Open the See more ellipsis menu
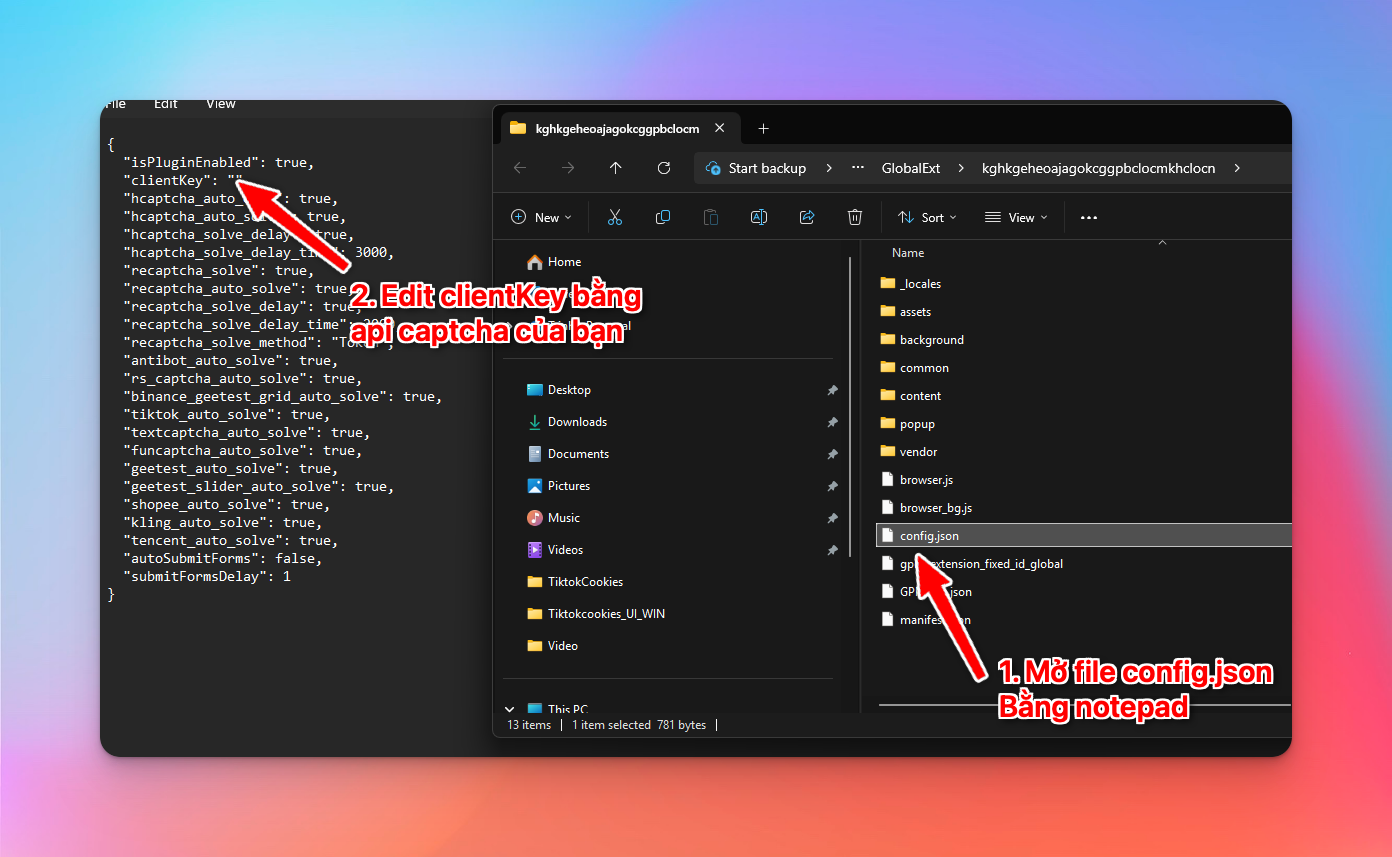This screenshot has width=1392, height=857. 1089,217
